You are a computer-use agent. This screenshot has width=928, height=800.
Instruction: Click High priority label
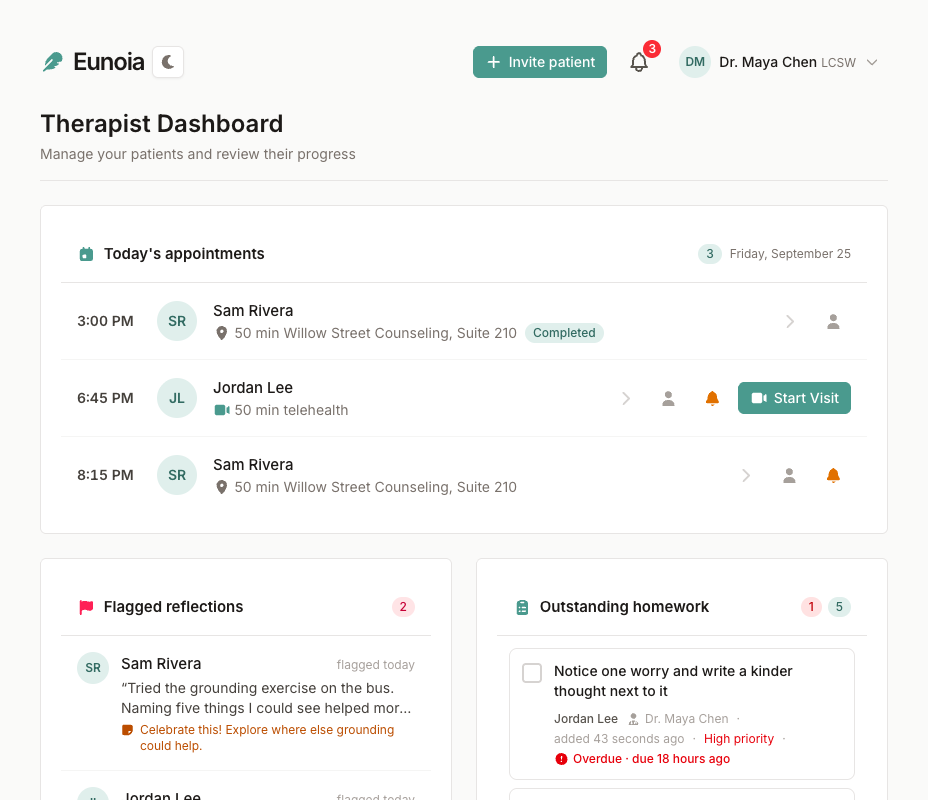coord(739,739)
